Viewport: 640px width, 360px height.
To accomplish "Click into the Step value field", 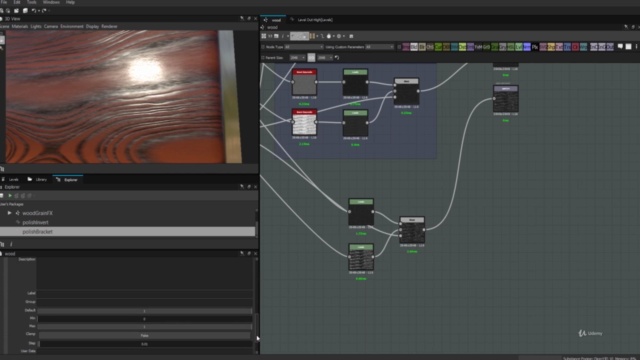I will pos(144,344).
